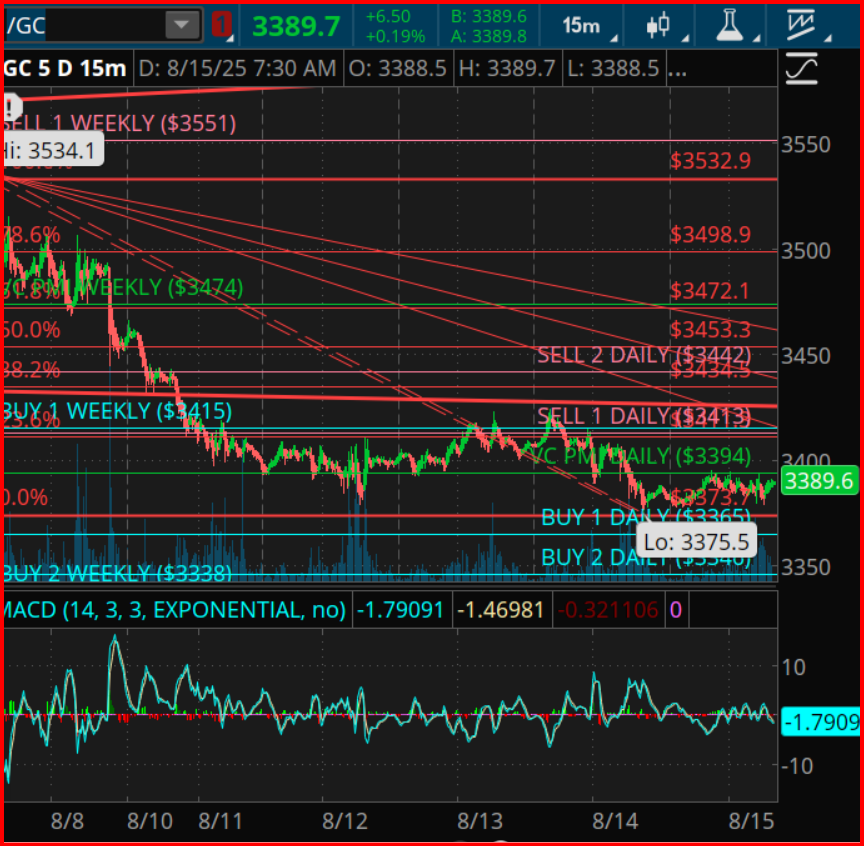
Task: Click the green 3389.6 current price tag
Action: click(819, 481)
